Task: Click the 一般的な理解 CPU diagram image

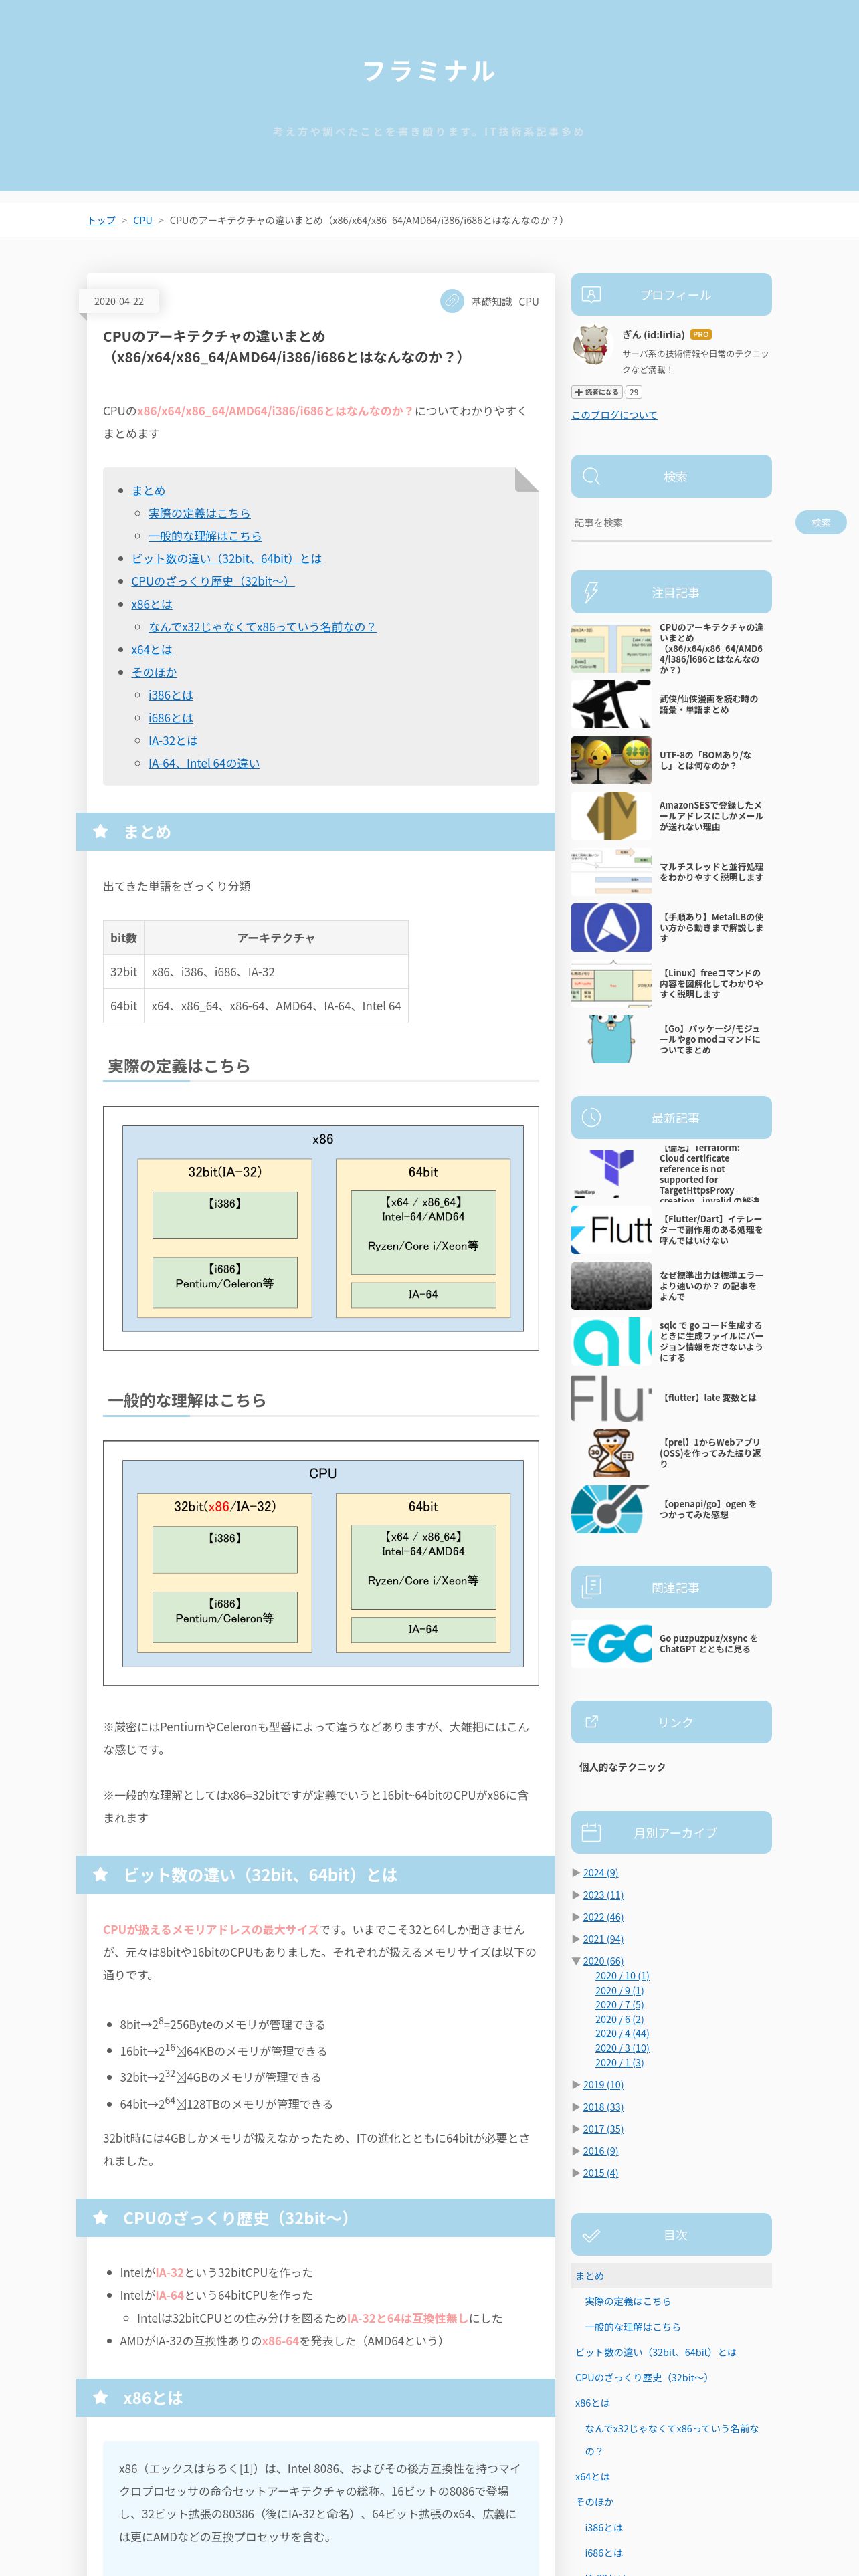Action: pos(321,1563)
